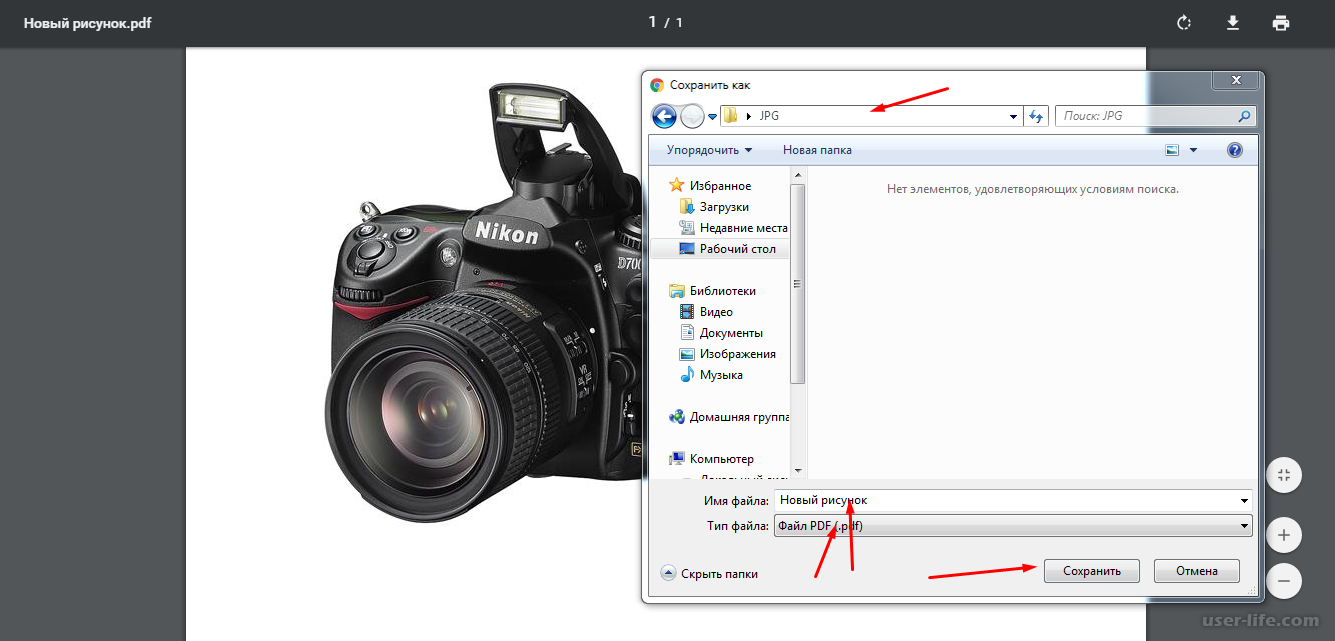Viewport: 1335px width, 641px height.
Task: Go forward in Save As dialog
Action: [x=692, y=116]
